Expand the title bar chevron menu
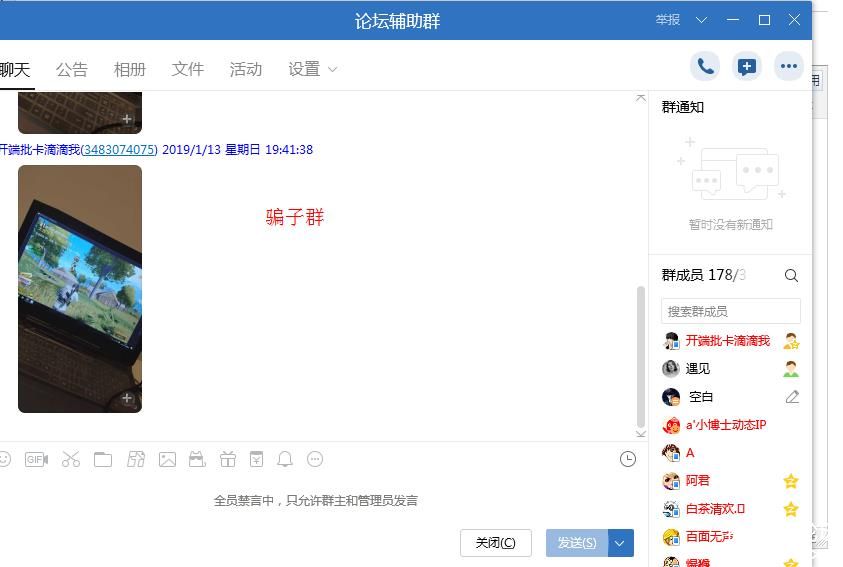 pyautogui.click(x=701, y=20)
